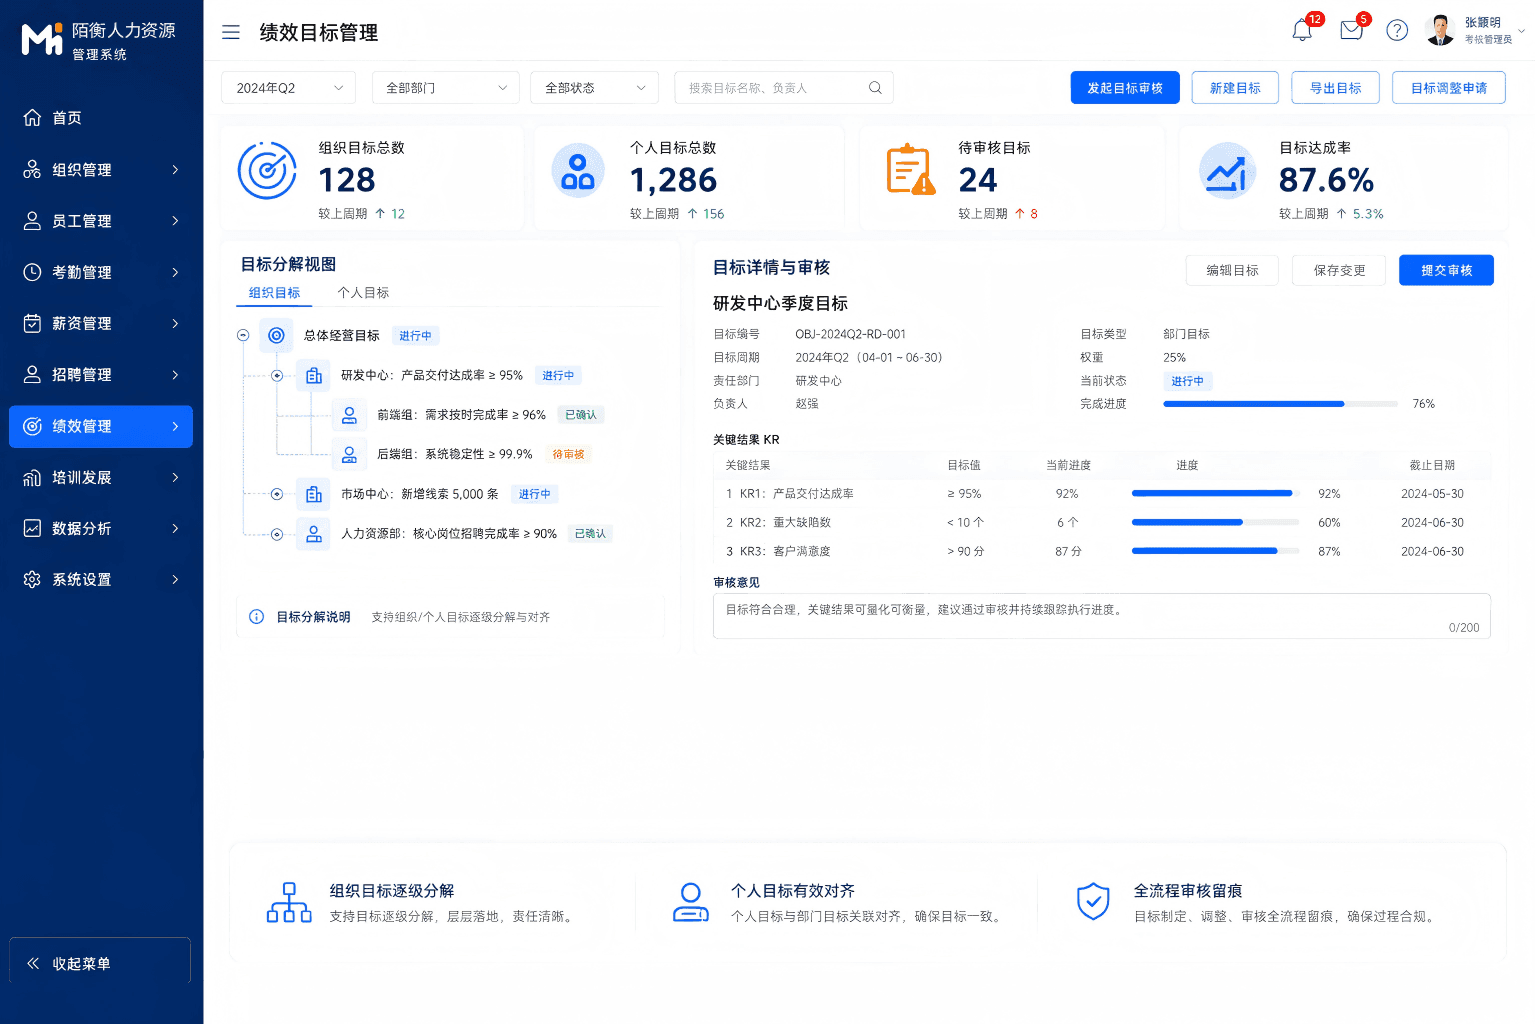
Task: Click the 陌衡人力资源 logo
Action: pyautogui.click(x=42, y=38)
